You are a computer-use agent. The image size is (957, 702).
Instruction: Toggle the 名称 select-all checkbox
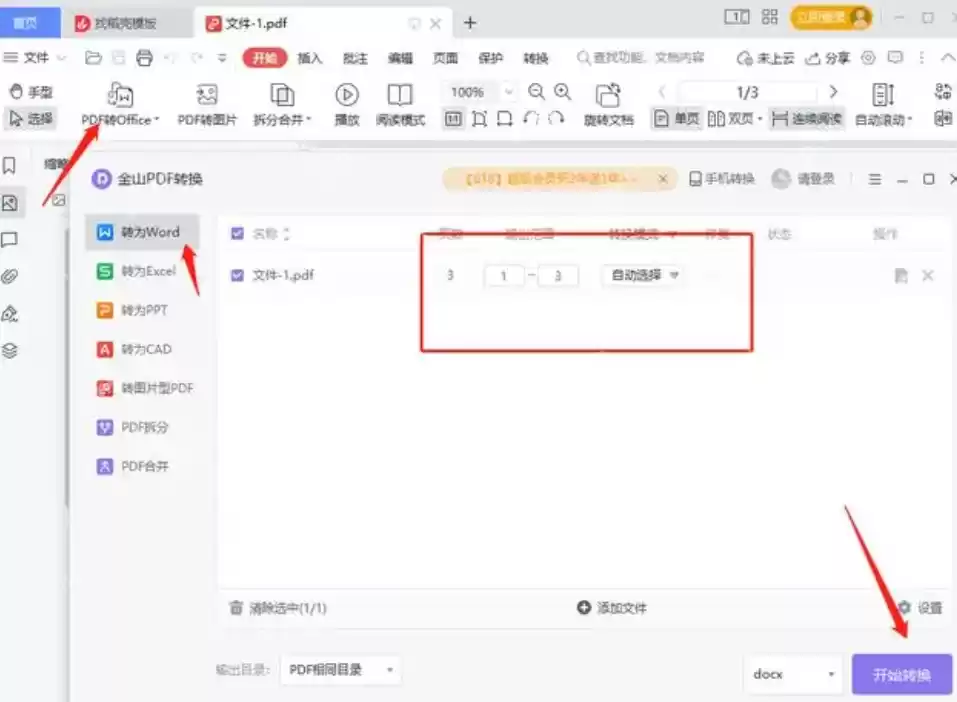point(236,233)
